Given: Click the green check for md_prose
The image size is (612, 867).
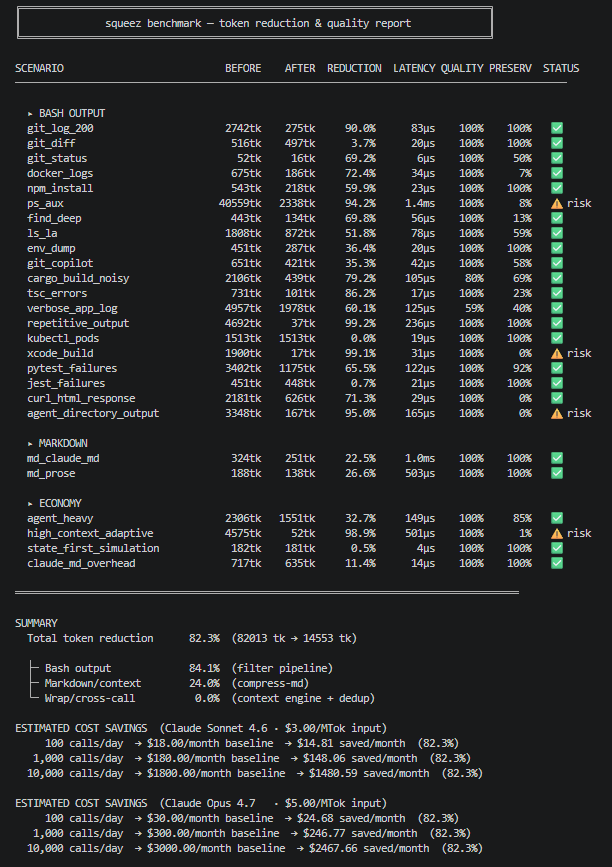Looking at the screenshot, I should point(557,473).
